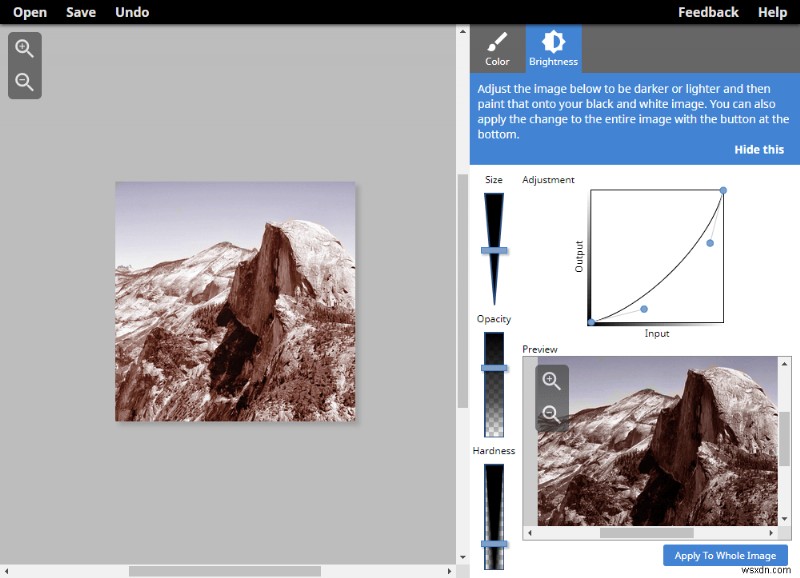Apply adjustment with Apply To Whole Image
This screenshot has width=800, height=578.
[x=725, y=555]
